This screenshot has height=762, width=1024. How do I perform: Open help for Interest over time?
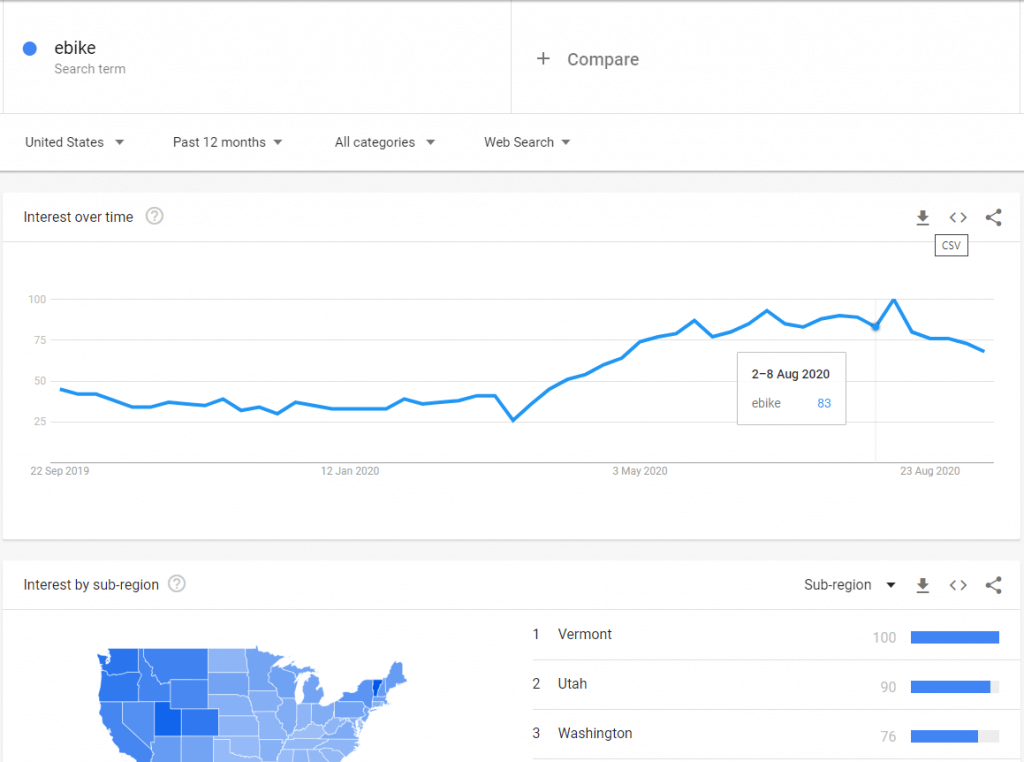[154, 216]
